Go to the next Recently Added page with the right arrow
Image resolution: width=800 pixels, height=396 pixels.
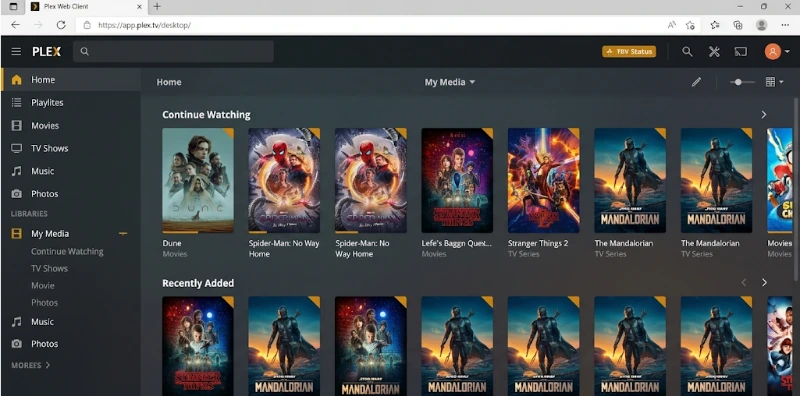(764, 283)
